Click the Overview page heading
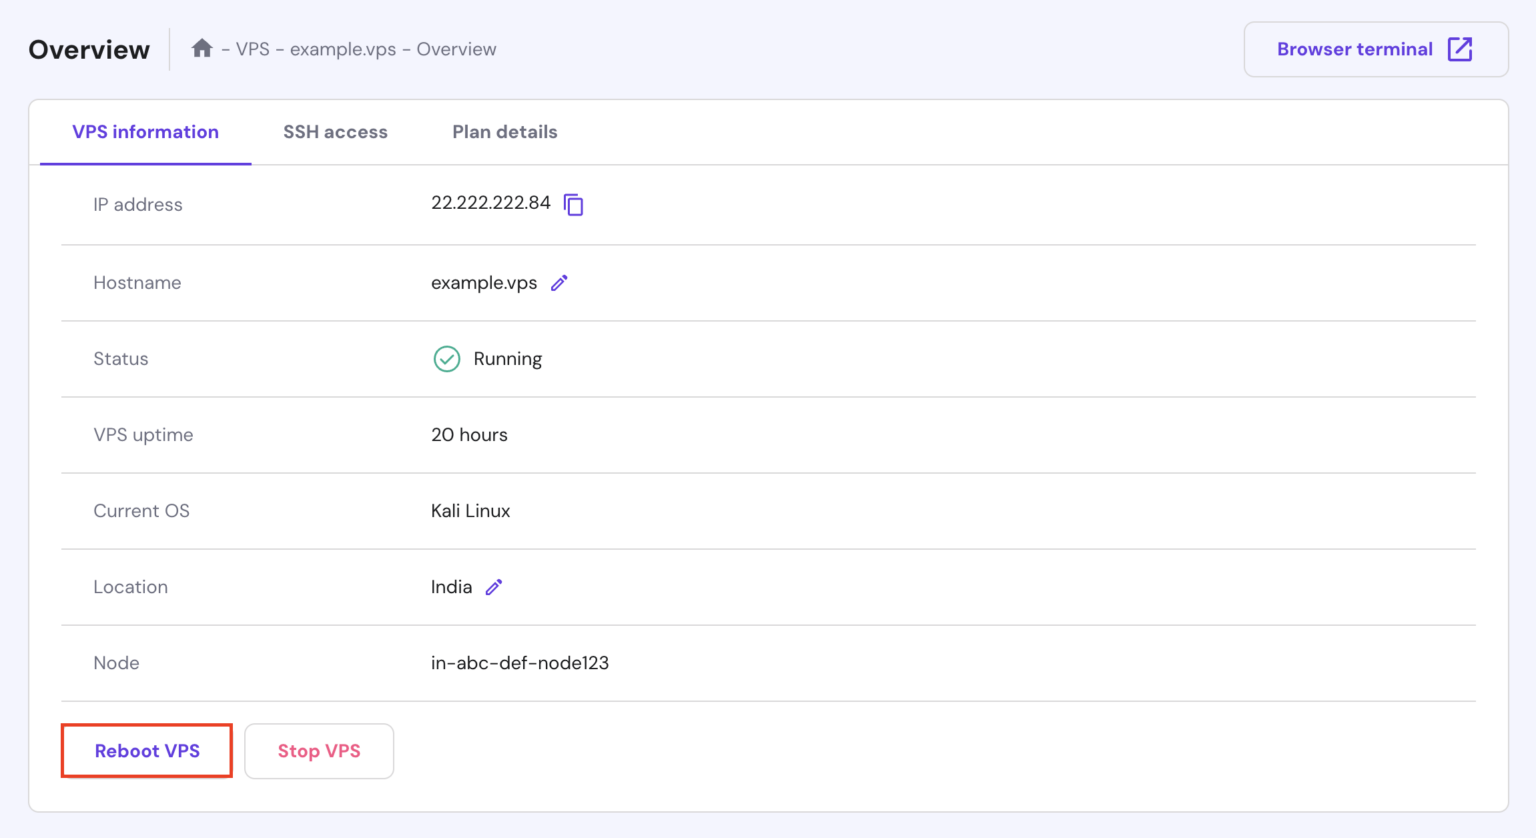Viewport: 1536px width, 838px height. [x=89, y=50]
